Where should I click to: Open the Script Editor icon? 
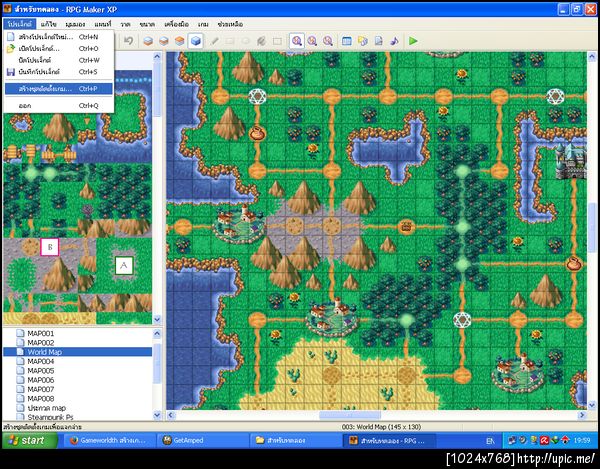(378, 41)
